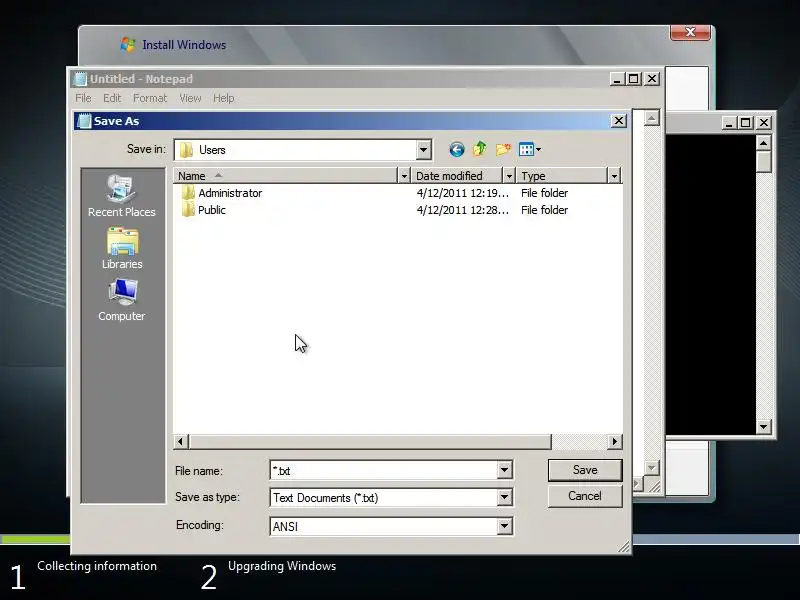Maximize the Untitled - Notepad window
Viewport: 800px width, 600px height.
tap(634, 79)
